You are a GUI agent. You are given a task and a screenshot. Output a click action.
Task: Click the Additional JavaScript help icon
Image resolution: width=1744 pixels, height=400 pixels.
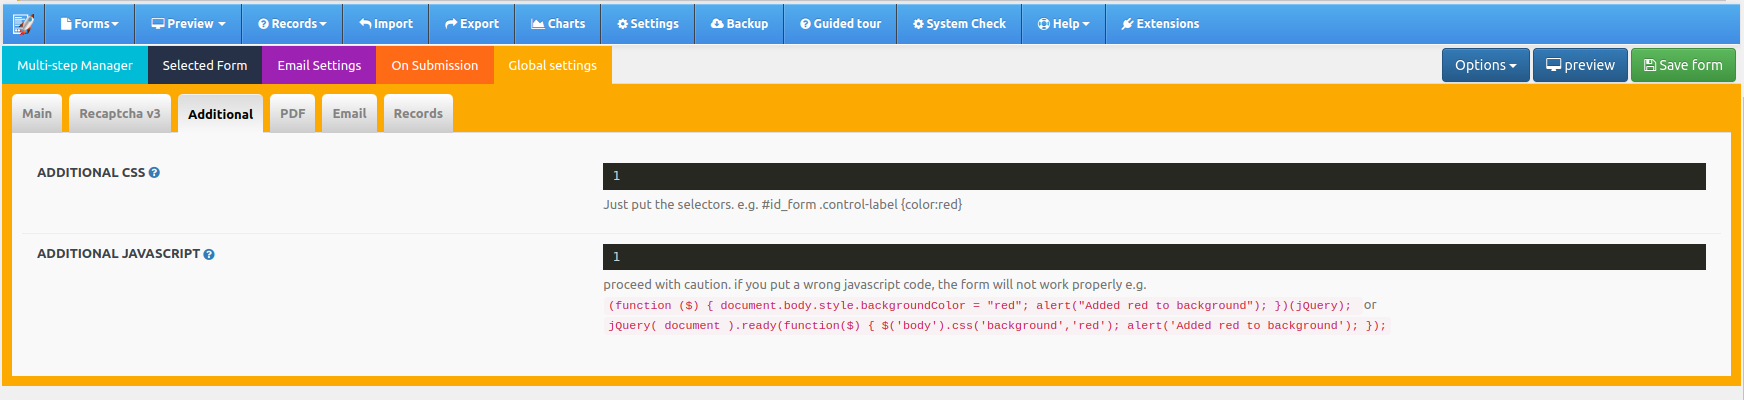click(209, 254)
